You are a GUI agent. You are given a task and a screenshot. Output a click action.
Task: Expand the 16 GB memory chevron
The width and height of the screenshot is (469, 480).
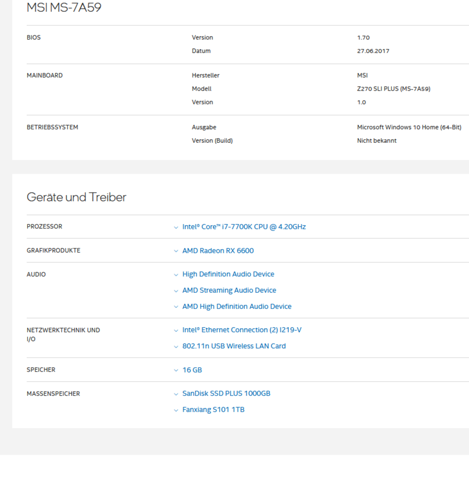click(176, 370)
